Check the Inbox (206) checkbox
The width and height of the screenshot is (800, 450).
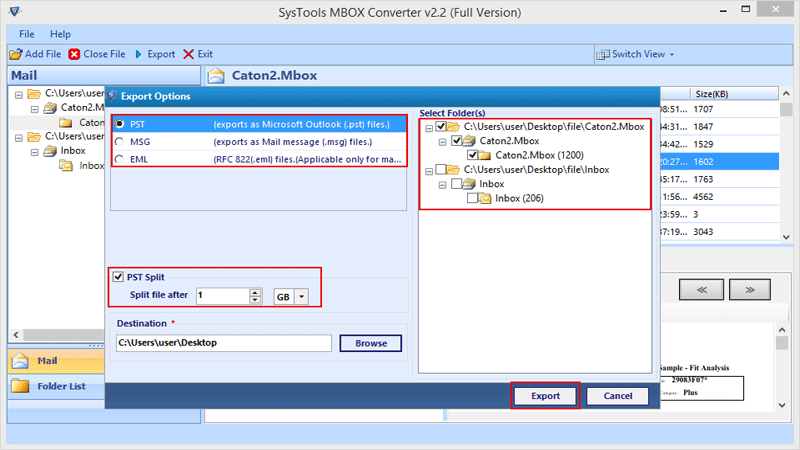tap(472, 198)
